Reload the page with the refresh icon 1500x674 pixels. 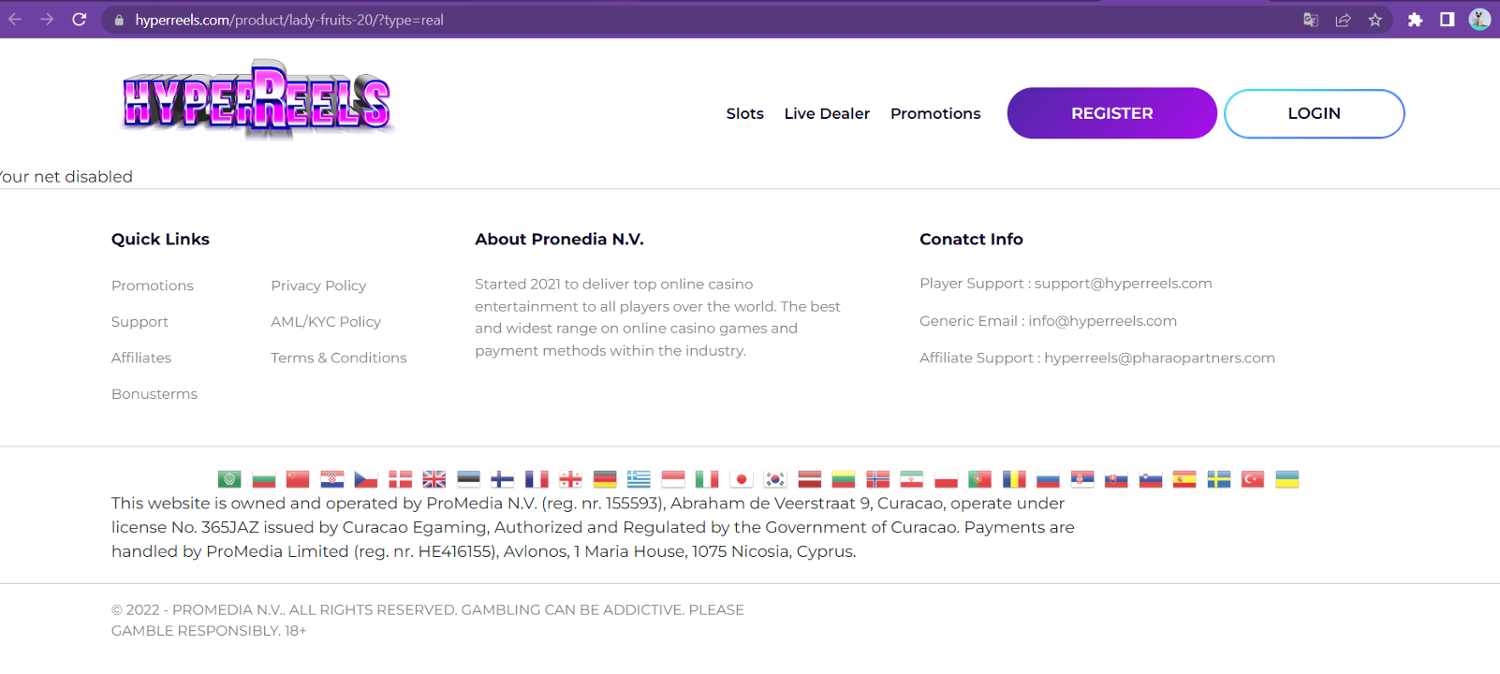80,20
